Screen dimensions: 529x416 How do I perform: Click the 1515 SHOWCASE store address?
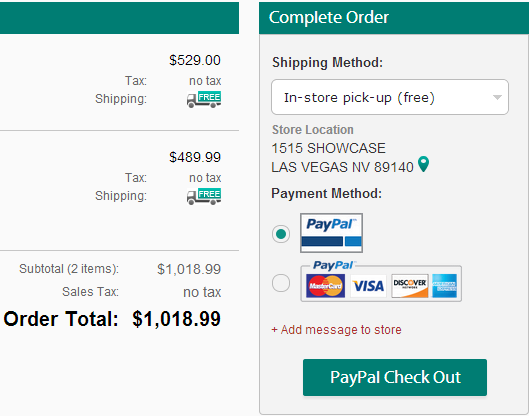(328, 148)
